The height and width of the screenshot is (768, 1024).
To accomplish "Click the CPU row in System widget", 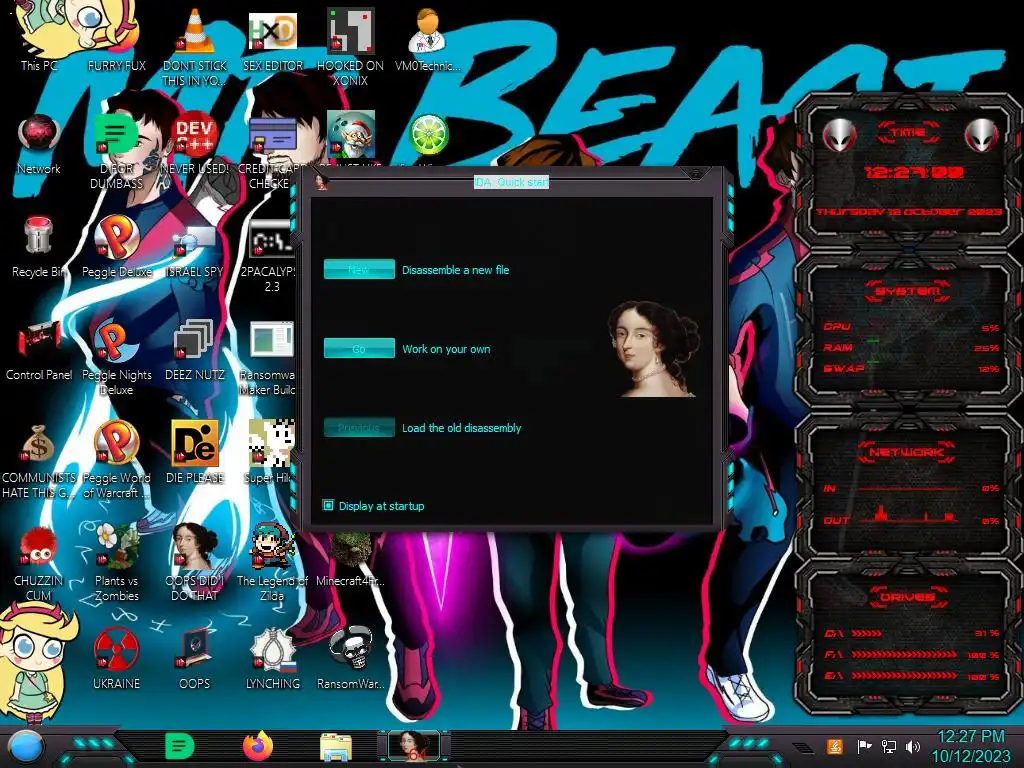I will 911,327.
